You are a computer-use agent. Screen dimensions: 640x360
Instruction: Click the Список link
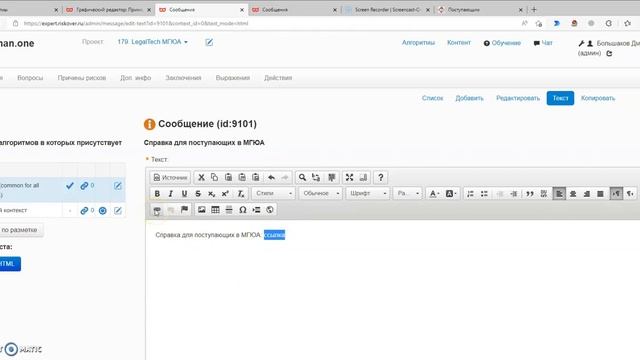[x=433, y=98]
